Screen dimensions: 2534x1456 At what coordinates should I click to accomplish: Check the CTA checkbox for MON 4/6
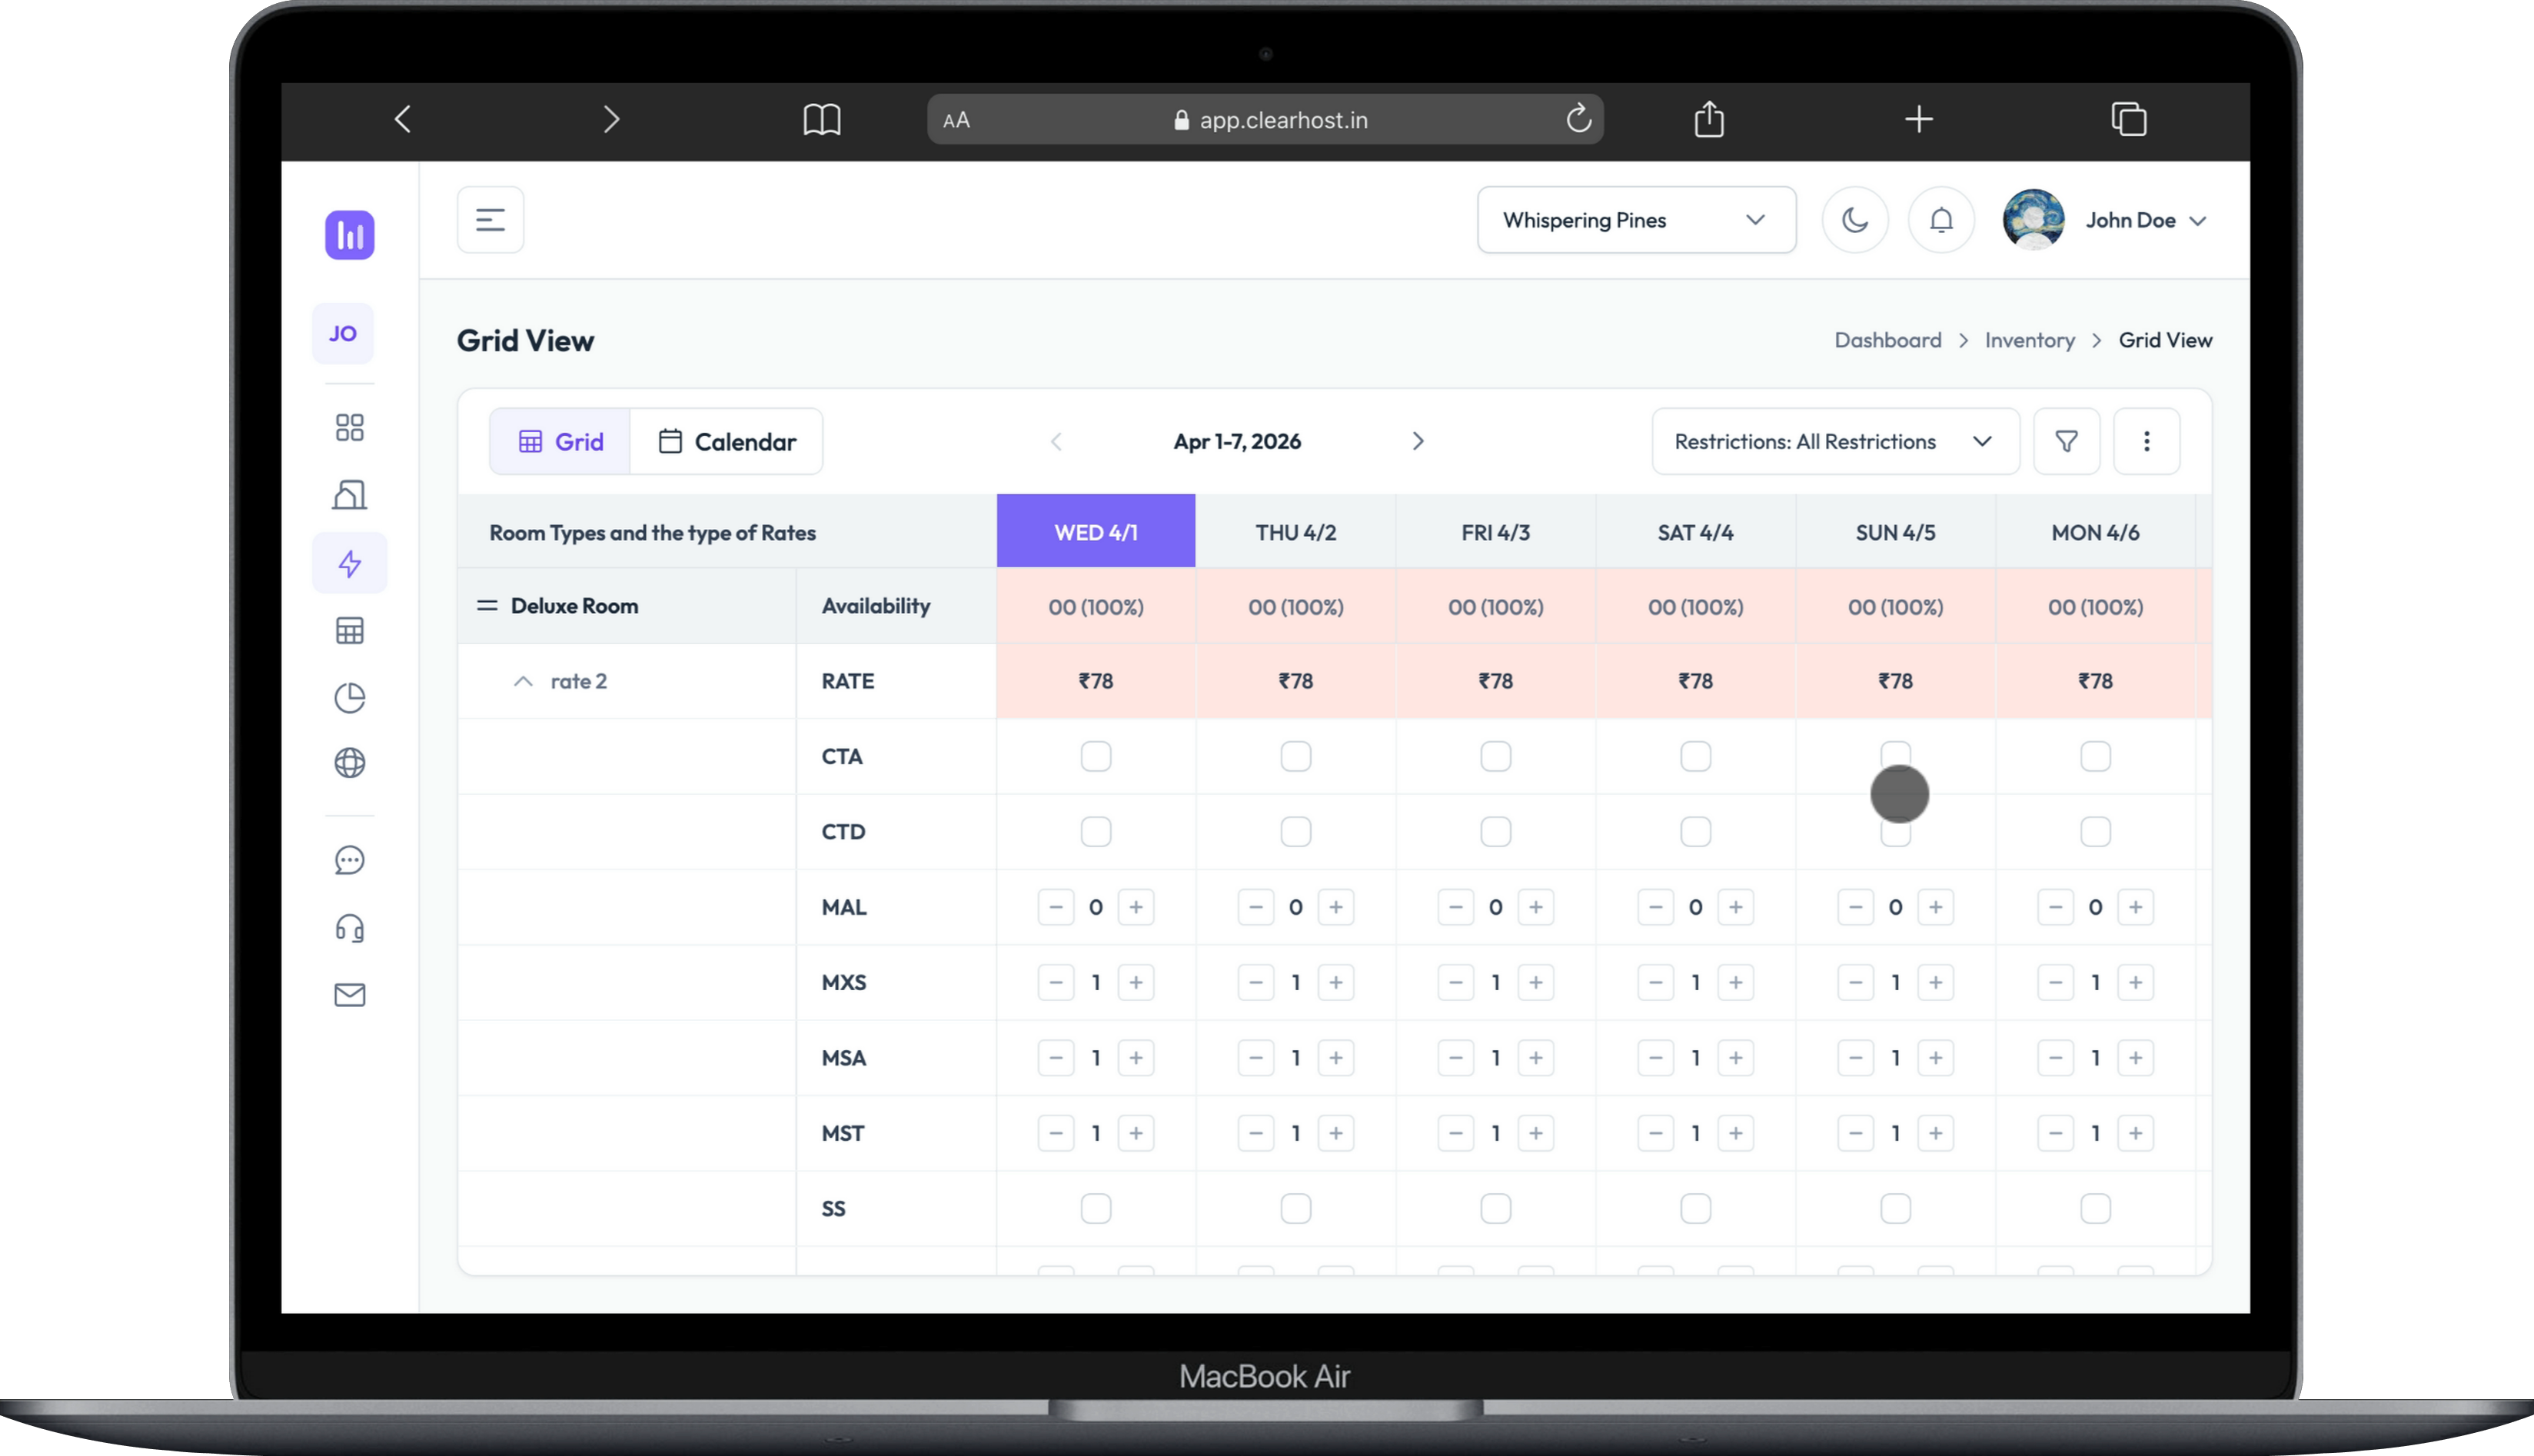click(2095, 756)
